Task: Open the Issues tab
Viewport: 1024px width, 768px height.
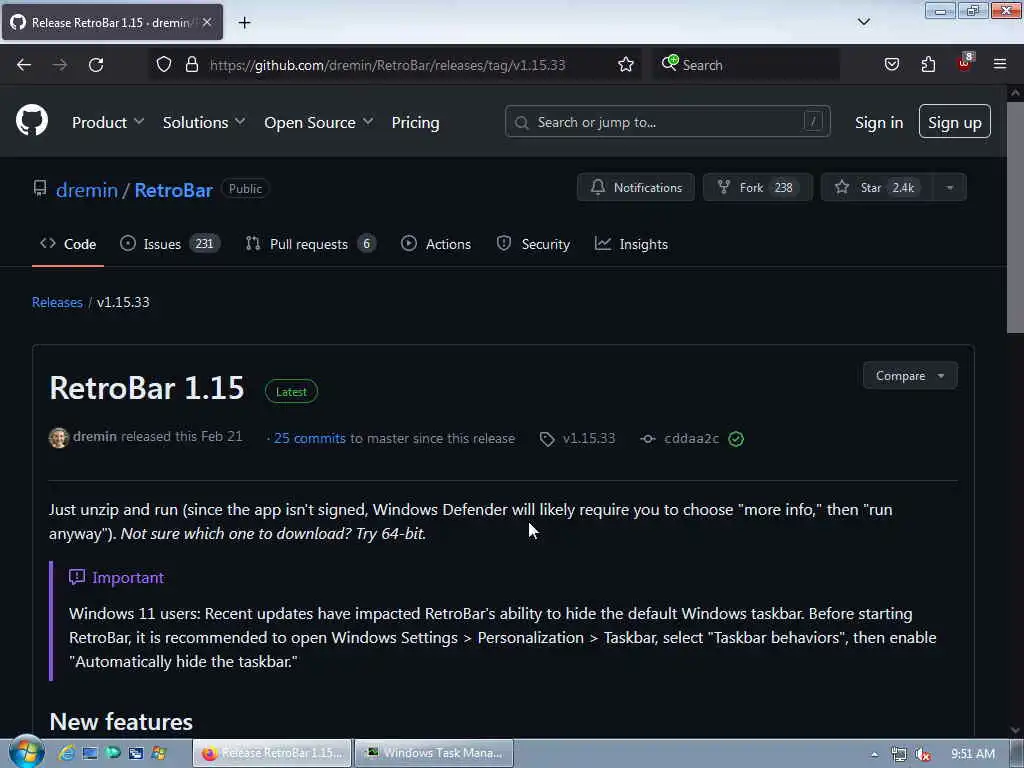Action: [170, 244]
